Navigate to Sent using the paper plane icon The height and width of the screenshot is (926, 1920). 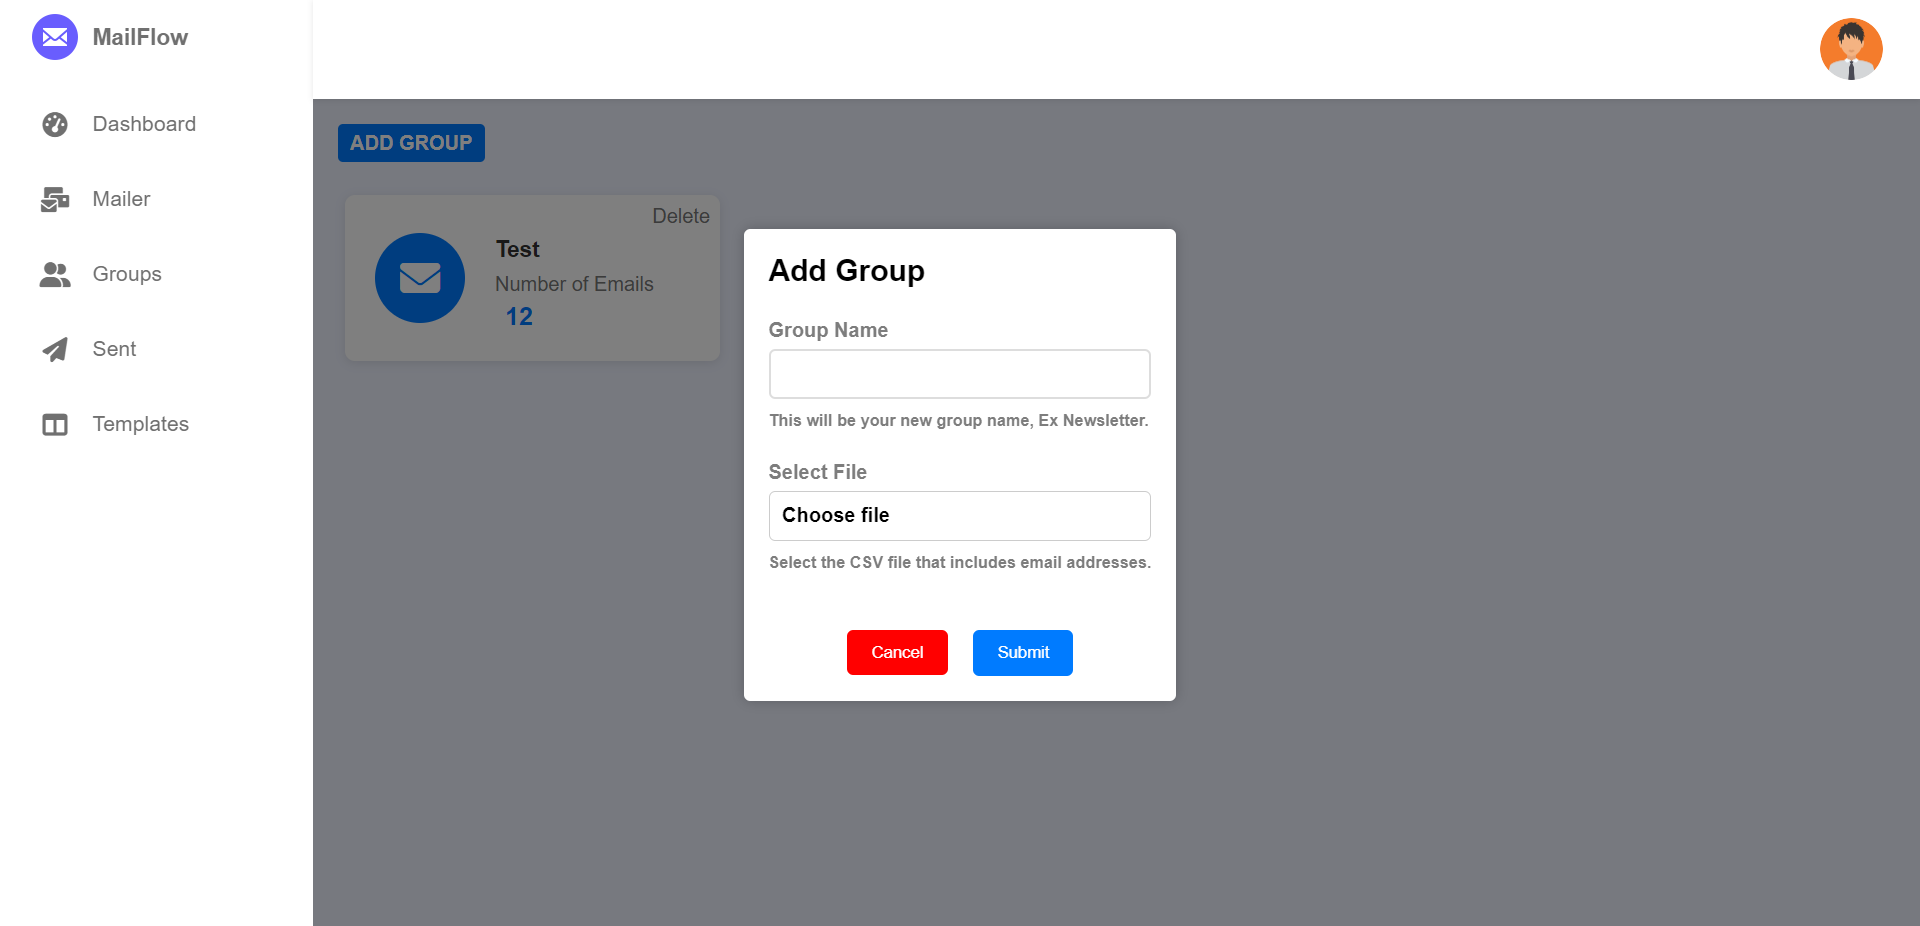tap(55, 349)
